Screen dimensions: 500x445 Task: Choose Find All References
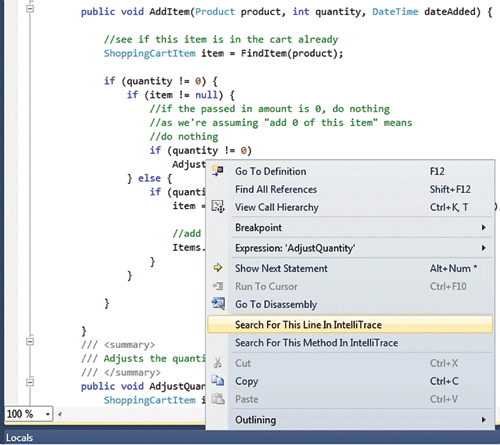point(350,189)
